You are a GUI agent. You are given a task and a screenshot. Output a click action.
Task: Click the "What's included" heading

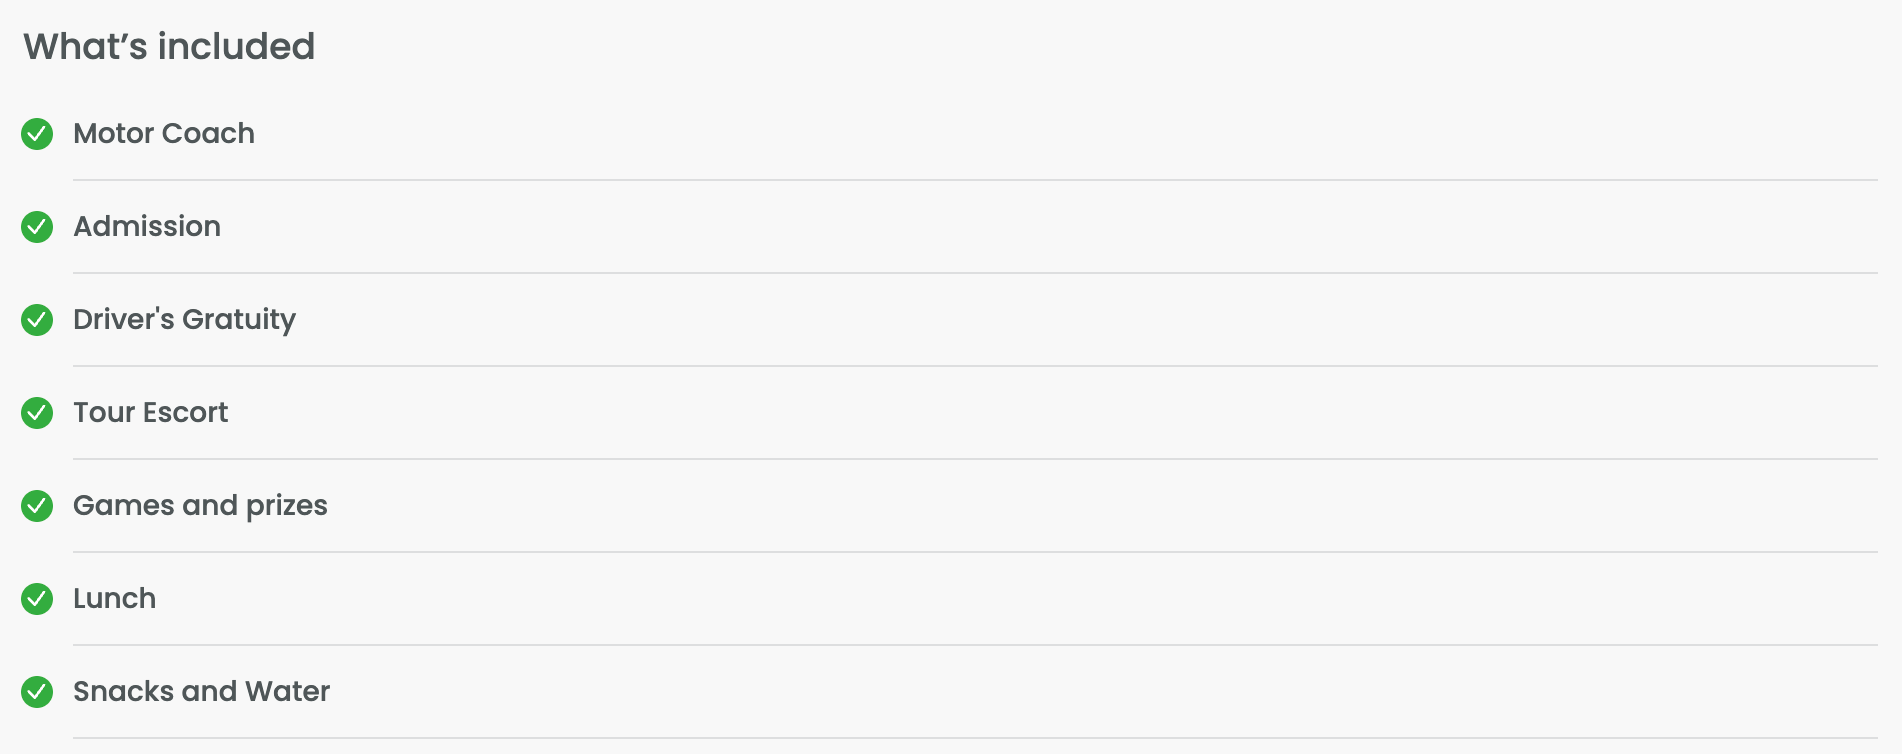point(169,47)
